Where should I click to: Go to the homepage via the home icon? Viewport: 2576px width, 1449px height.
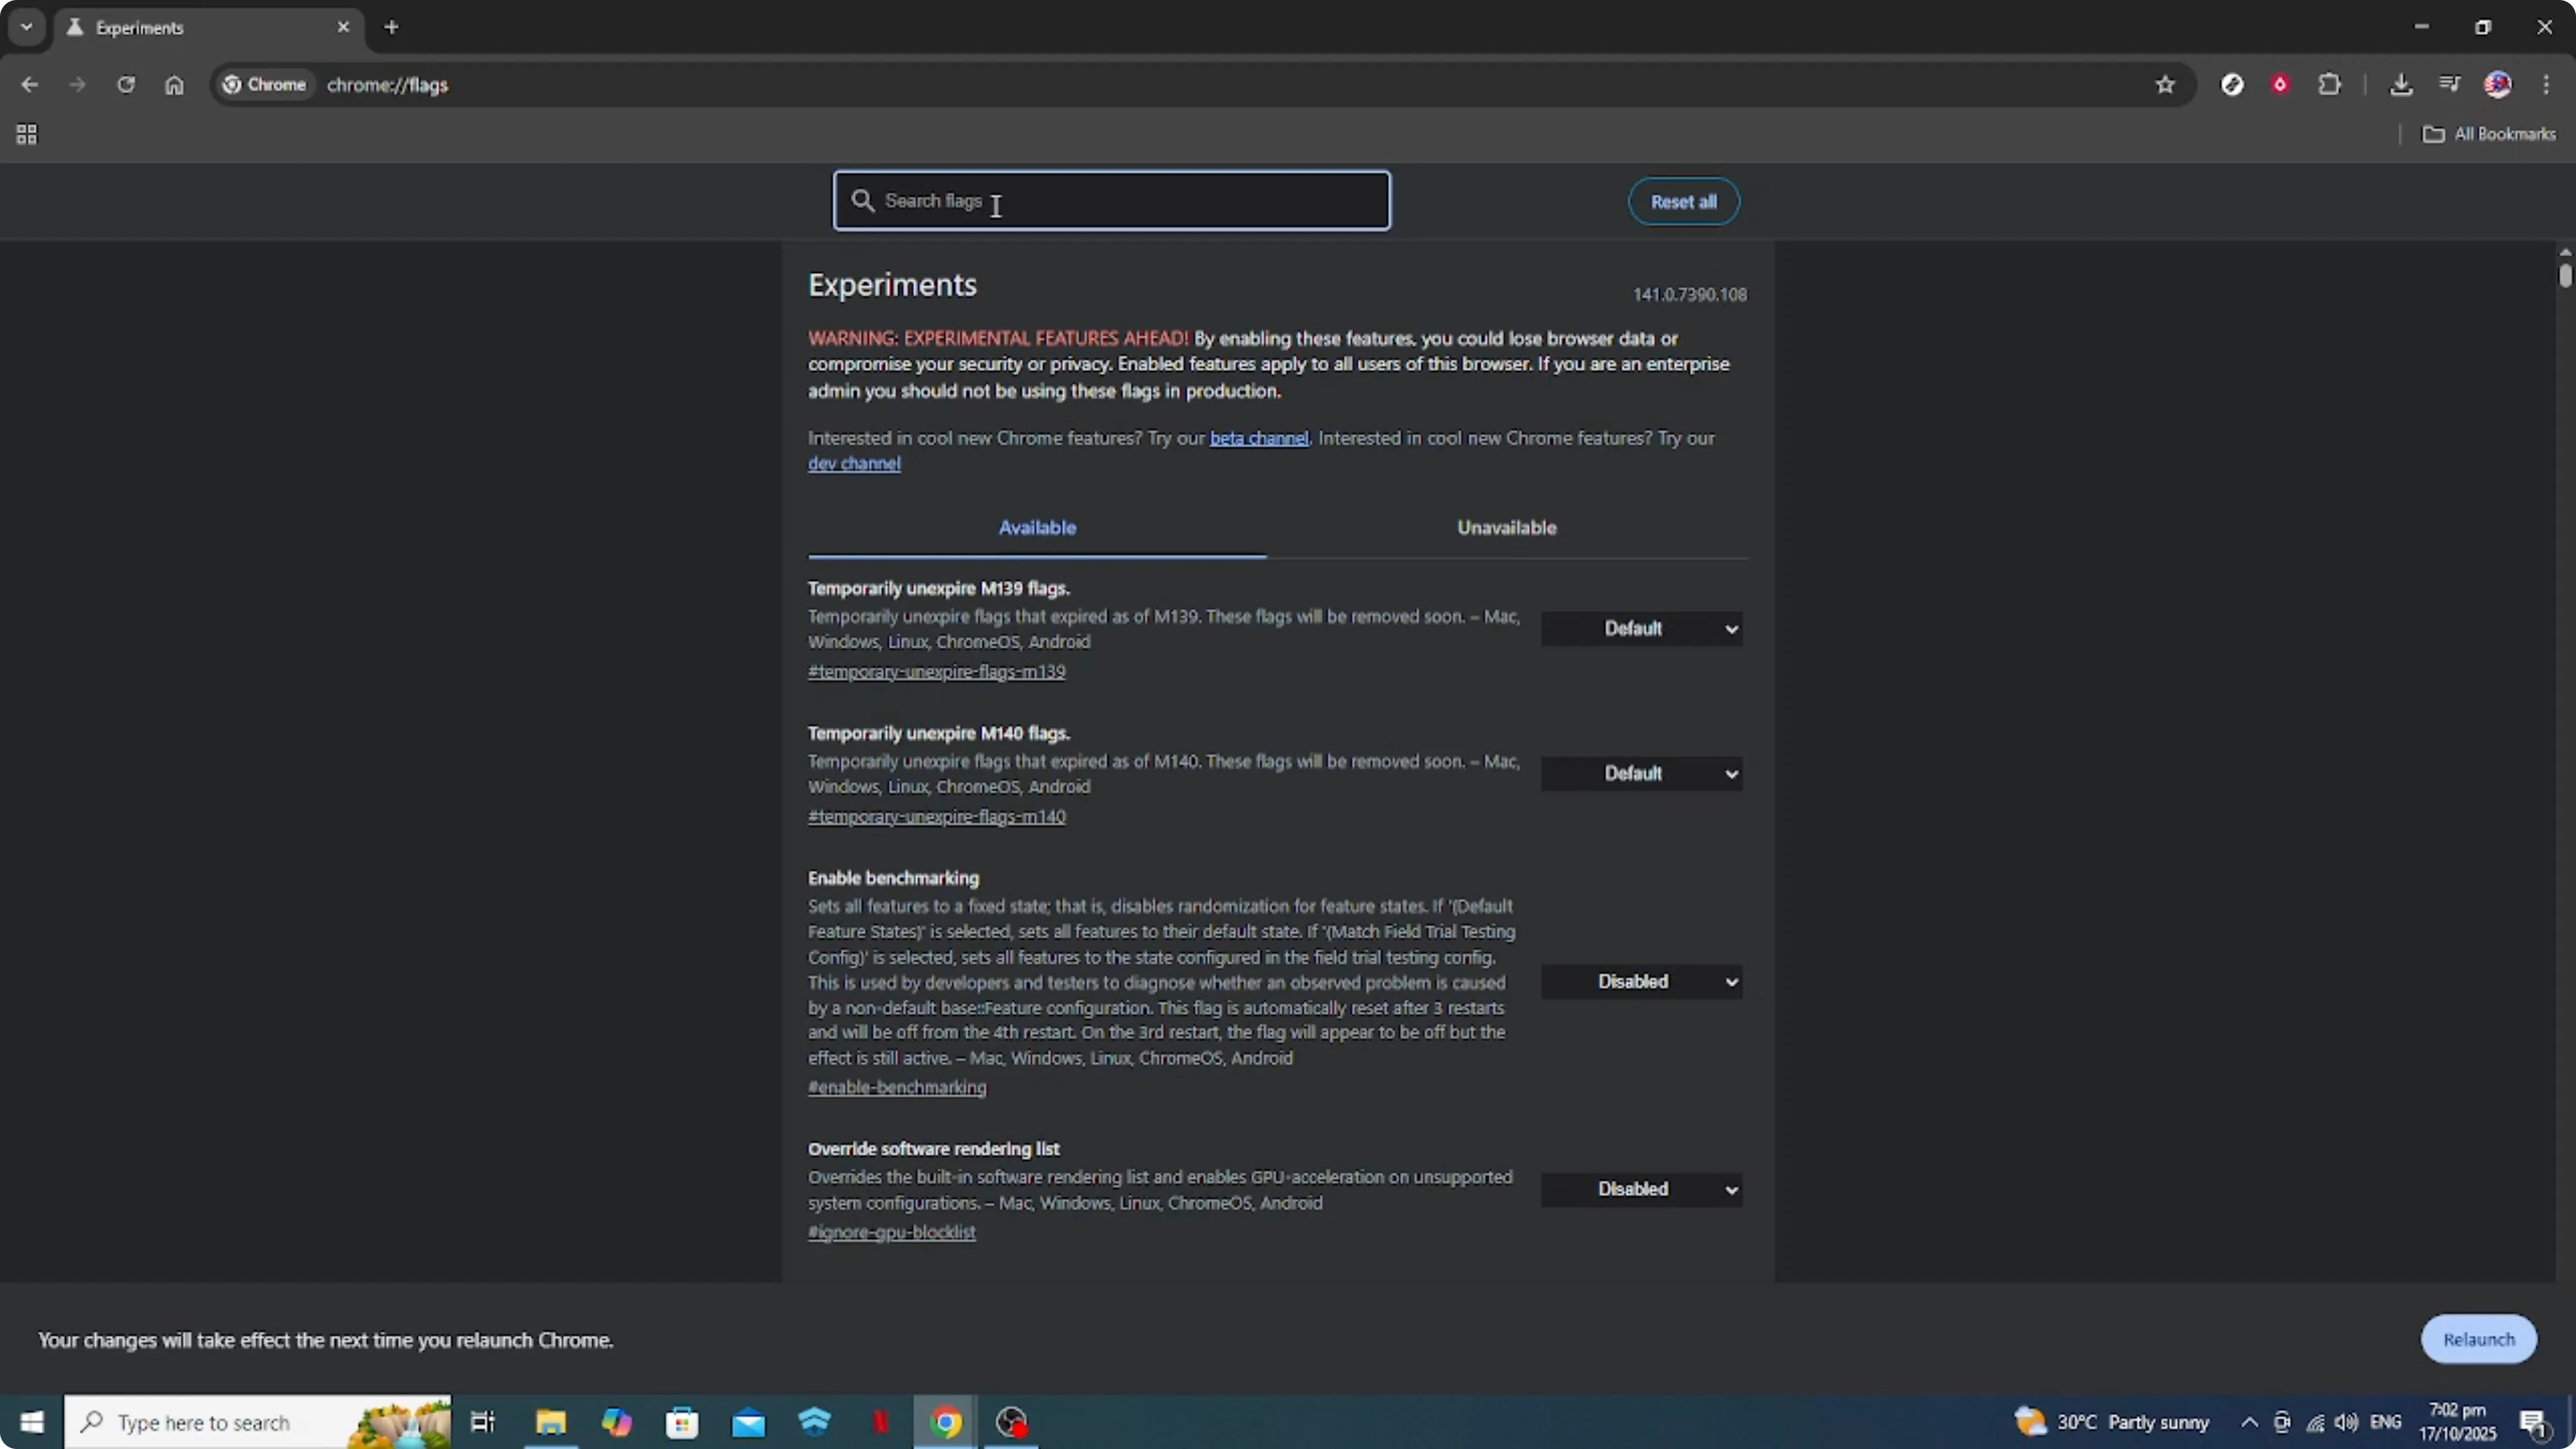click(175, 84)
